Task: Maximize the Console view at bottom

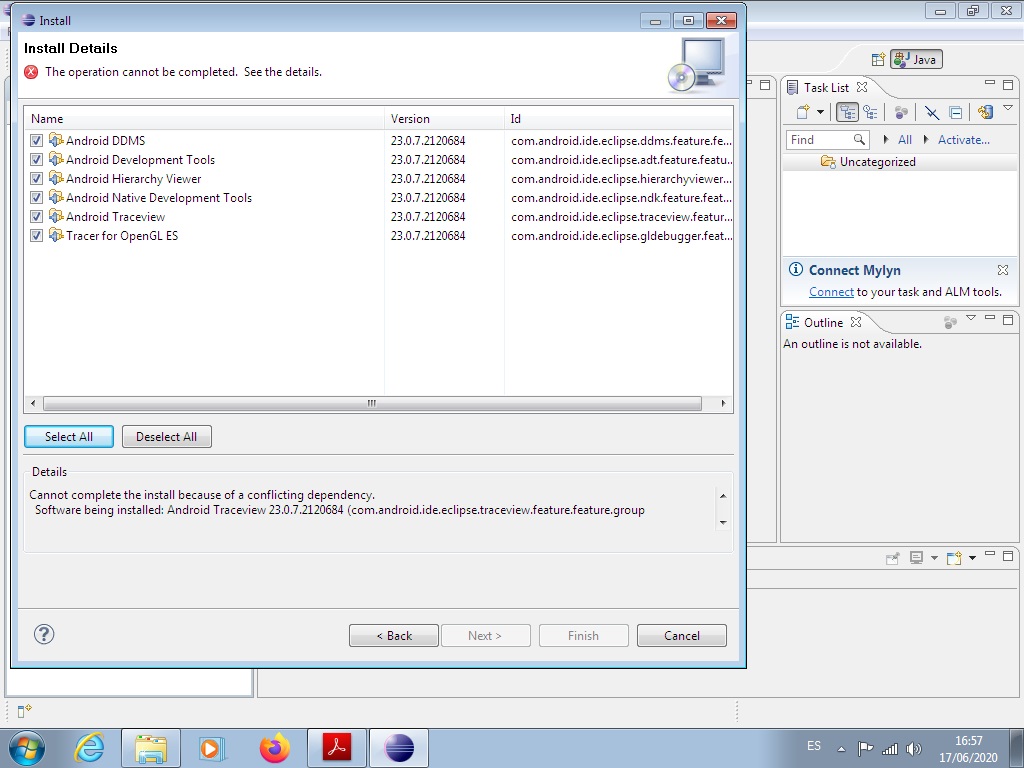Action: click(1008, 556)
